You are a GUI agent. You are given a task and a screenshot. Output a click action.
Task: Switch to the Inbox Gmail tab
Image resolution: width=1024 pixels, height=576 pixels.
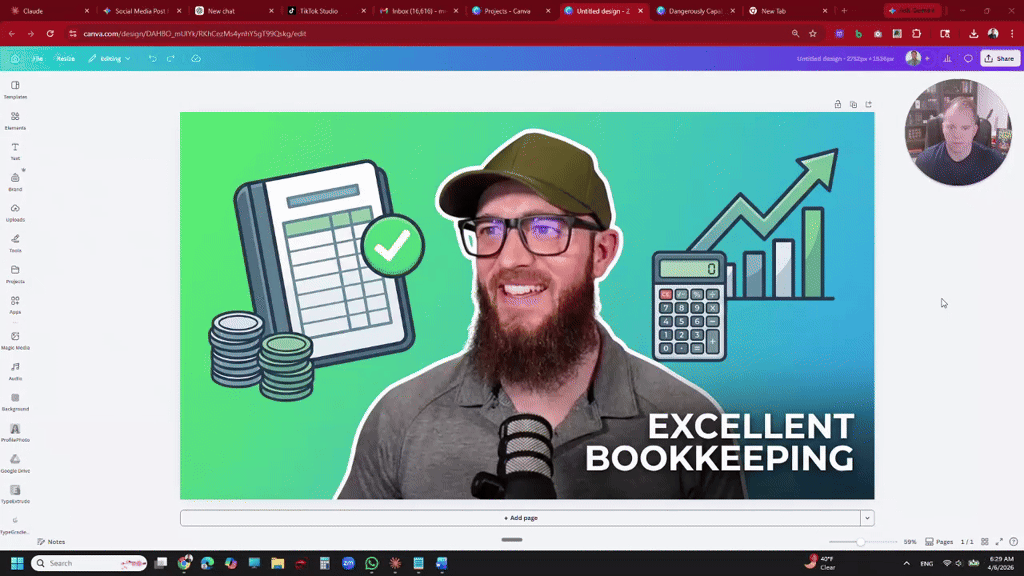click(419, 11)
